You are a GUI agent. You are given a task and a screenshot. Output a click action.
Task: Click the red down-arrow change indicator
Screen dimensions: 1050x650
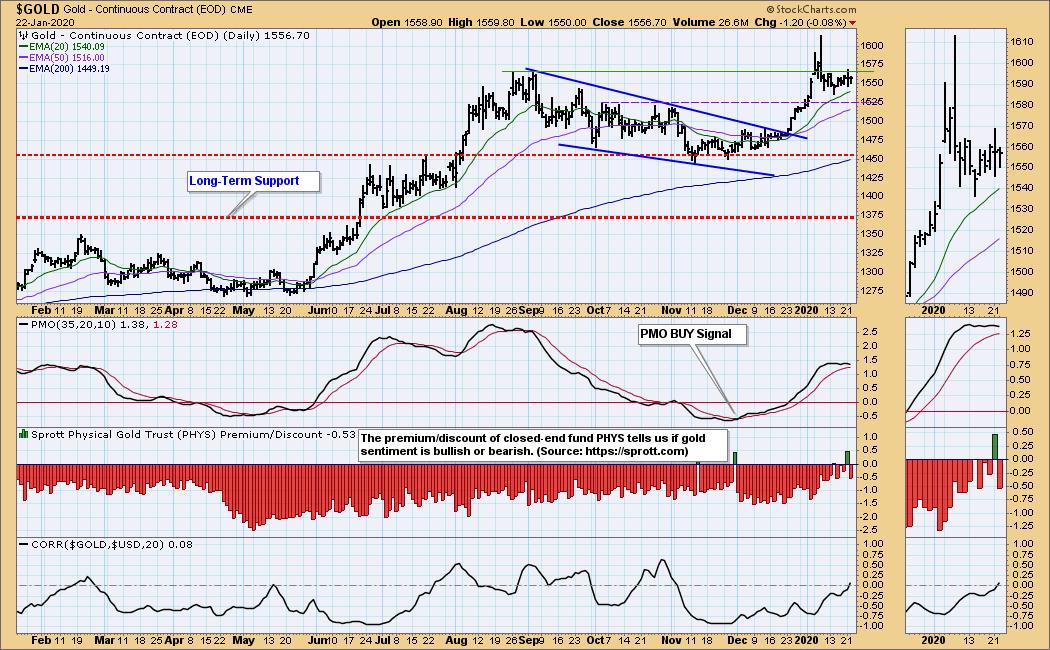click(852, 23)
